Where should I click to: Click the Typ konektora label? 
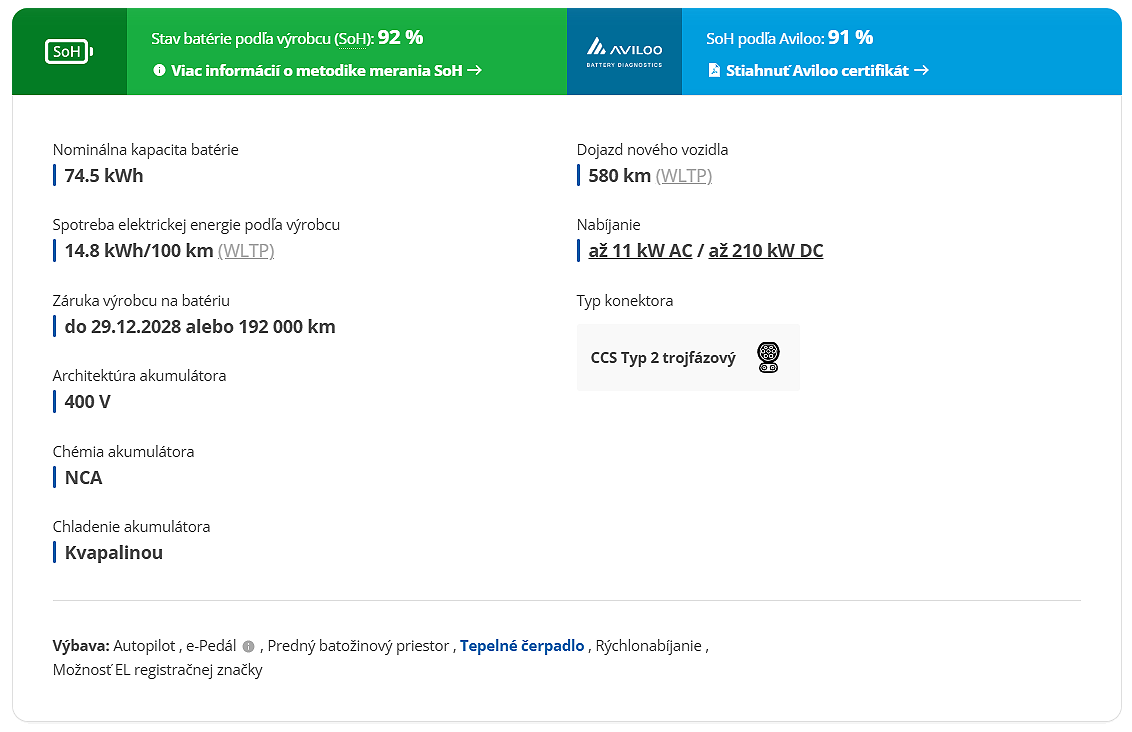tap(625, 300)
